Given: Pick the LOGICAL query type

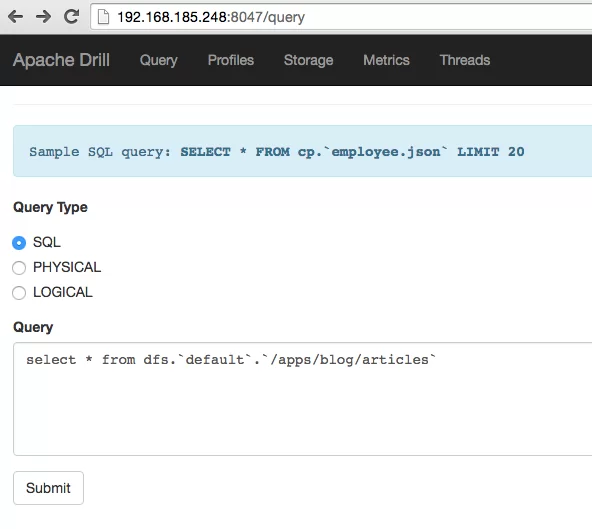Looking at the screenshot, I should 19,293.
